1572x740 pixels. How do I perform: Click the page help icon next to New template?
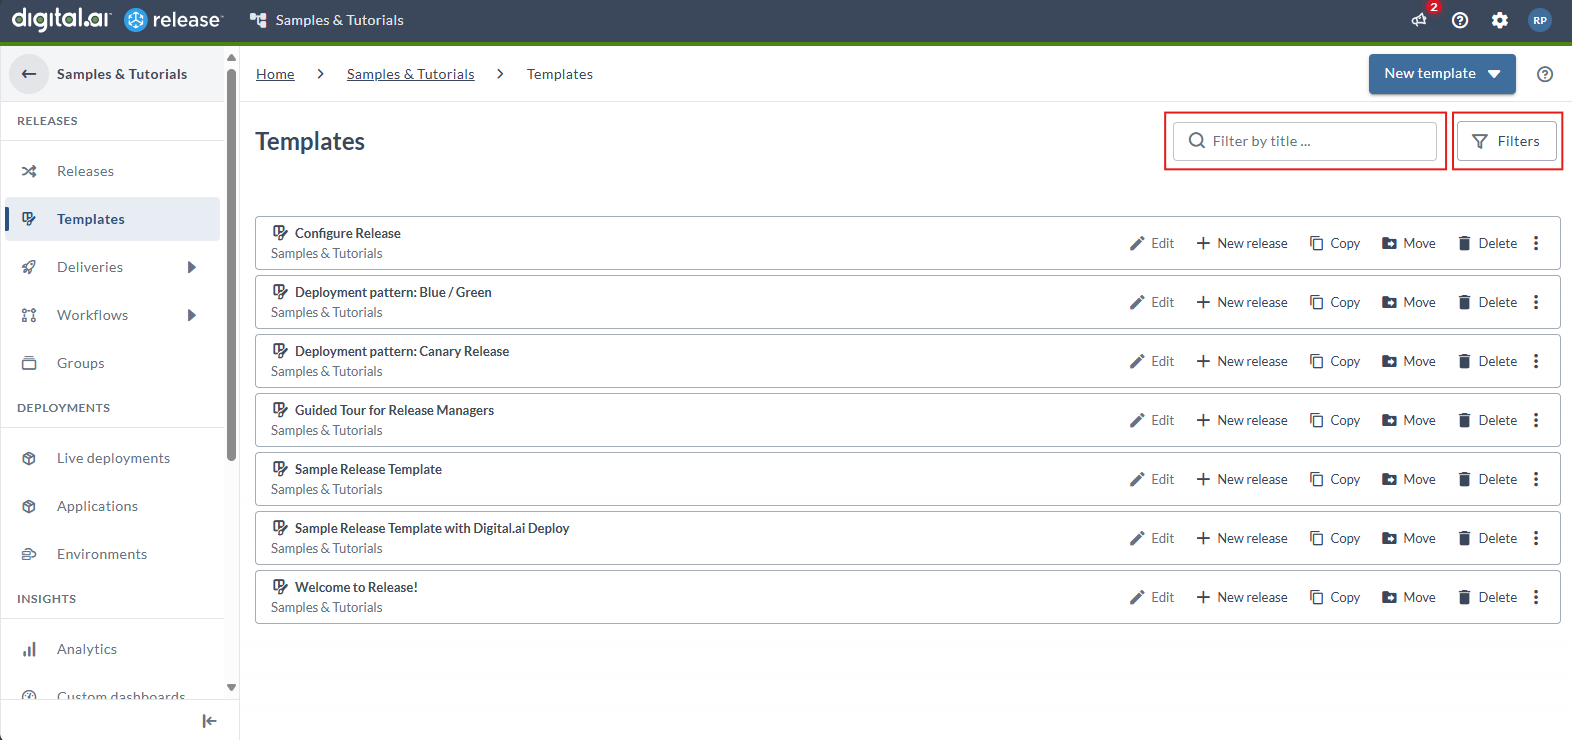1545,74
